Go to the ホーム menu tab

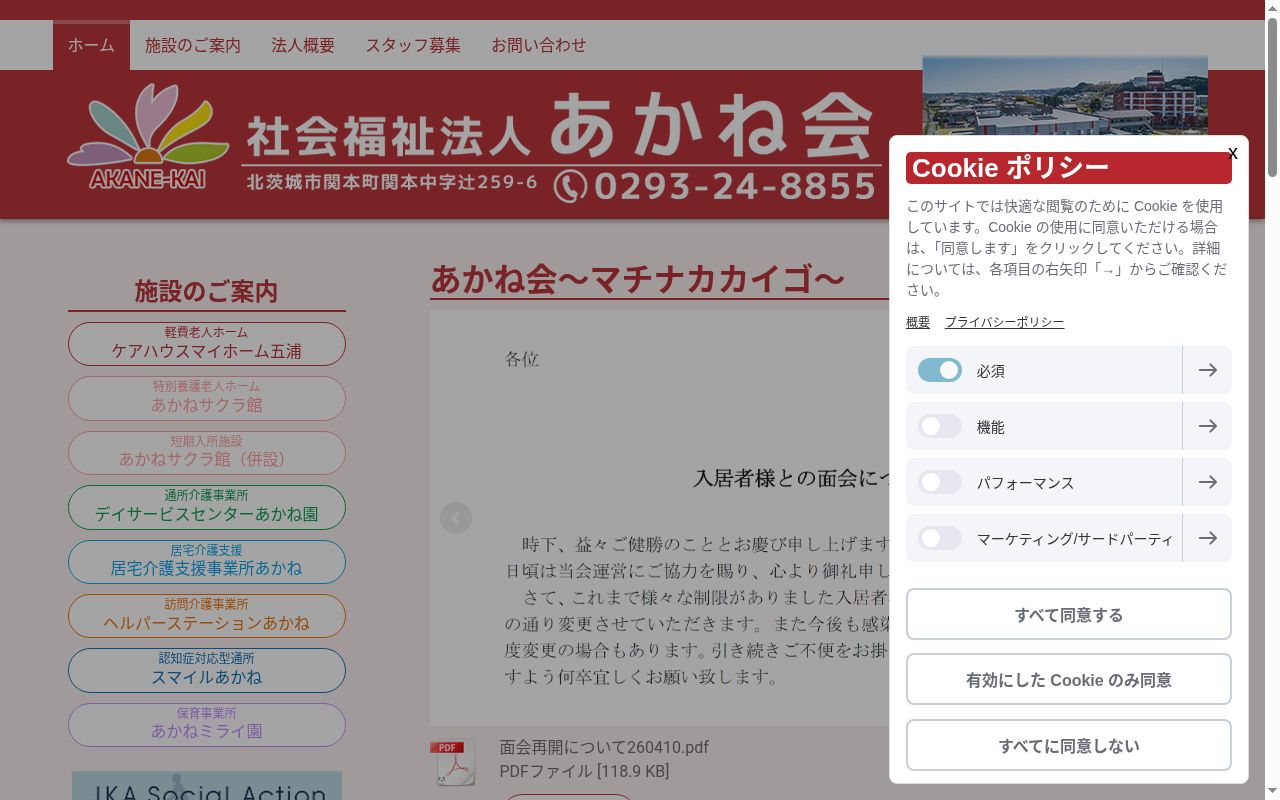(91, 45)
